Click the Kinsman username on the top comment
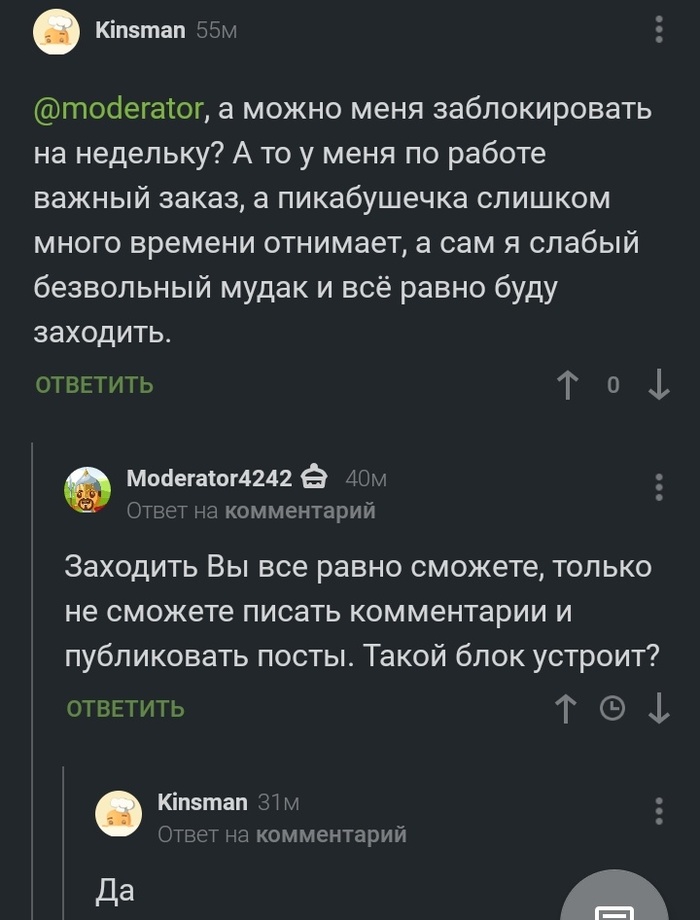The height and width of the screenshot is (920, 700). click(140, 30)
